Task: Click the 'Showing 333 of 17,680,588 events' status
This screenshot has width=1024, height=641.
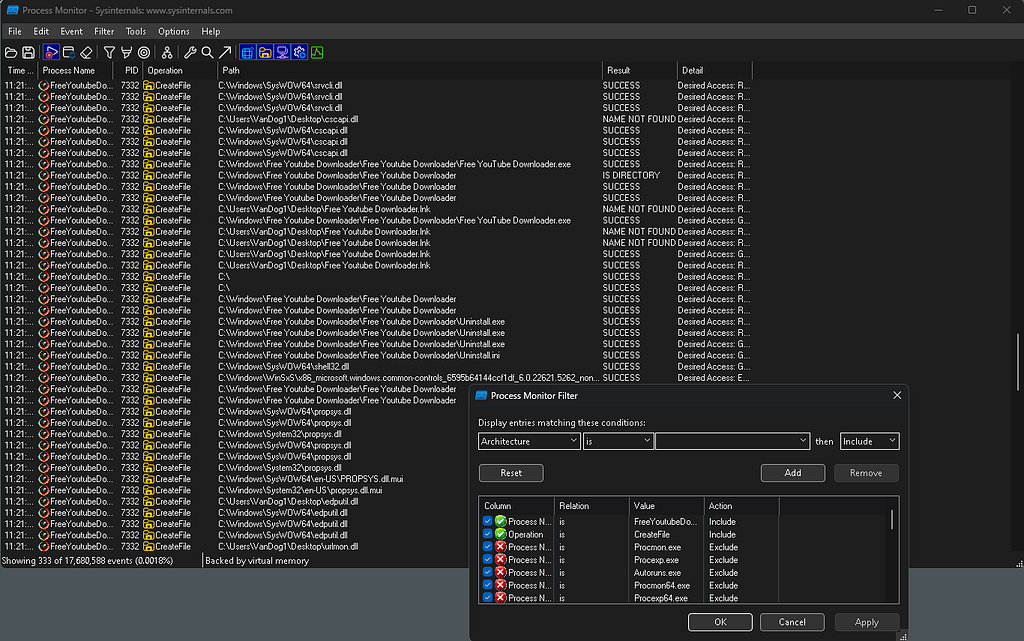Action: (88, 561)
